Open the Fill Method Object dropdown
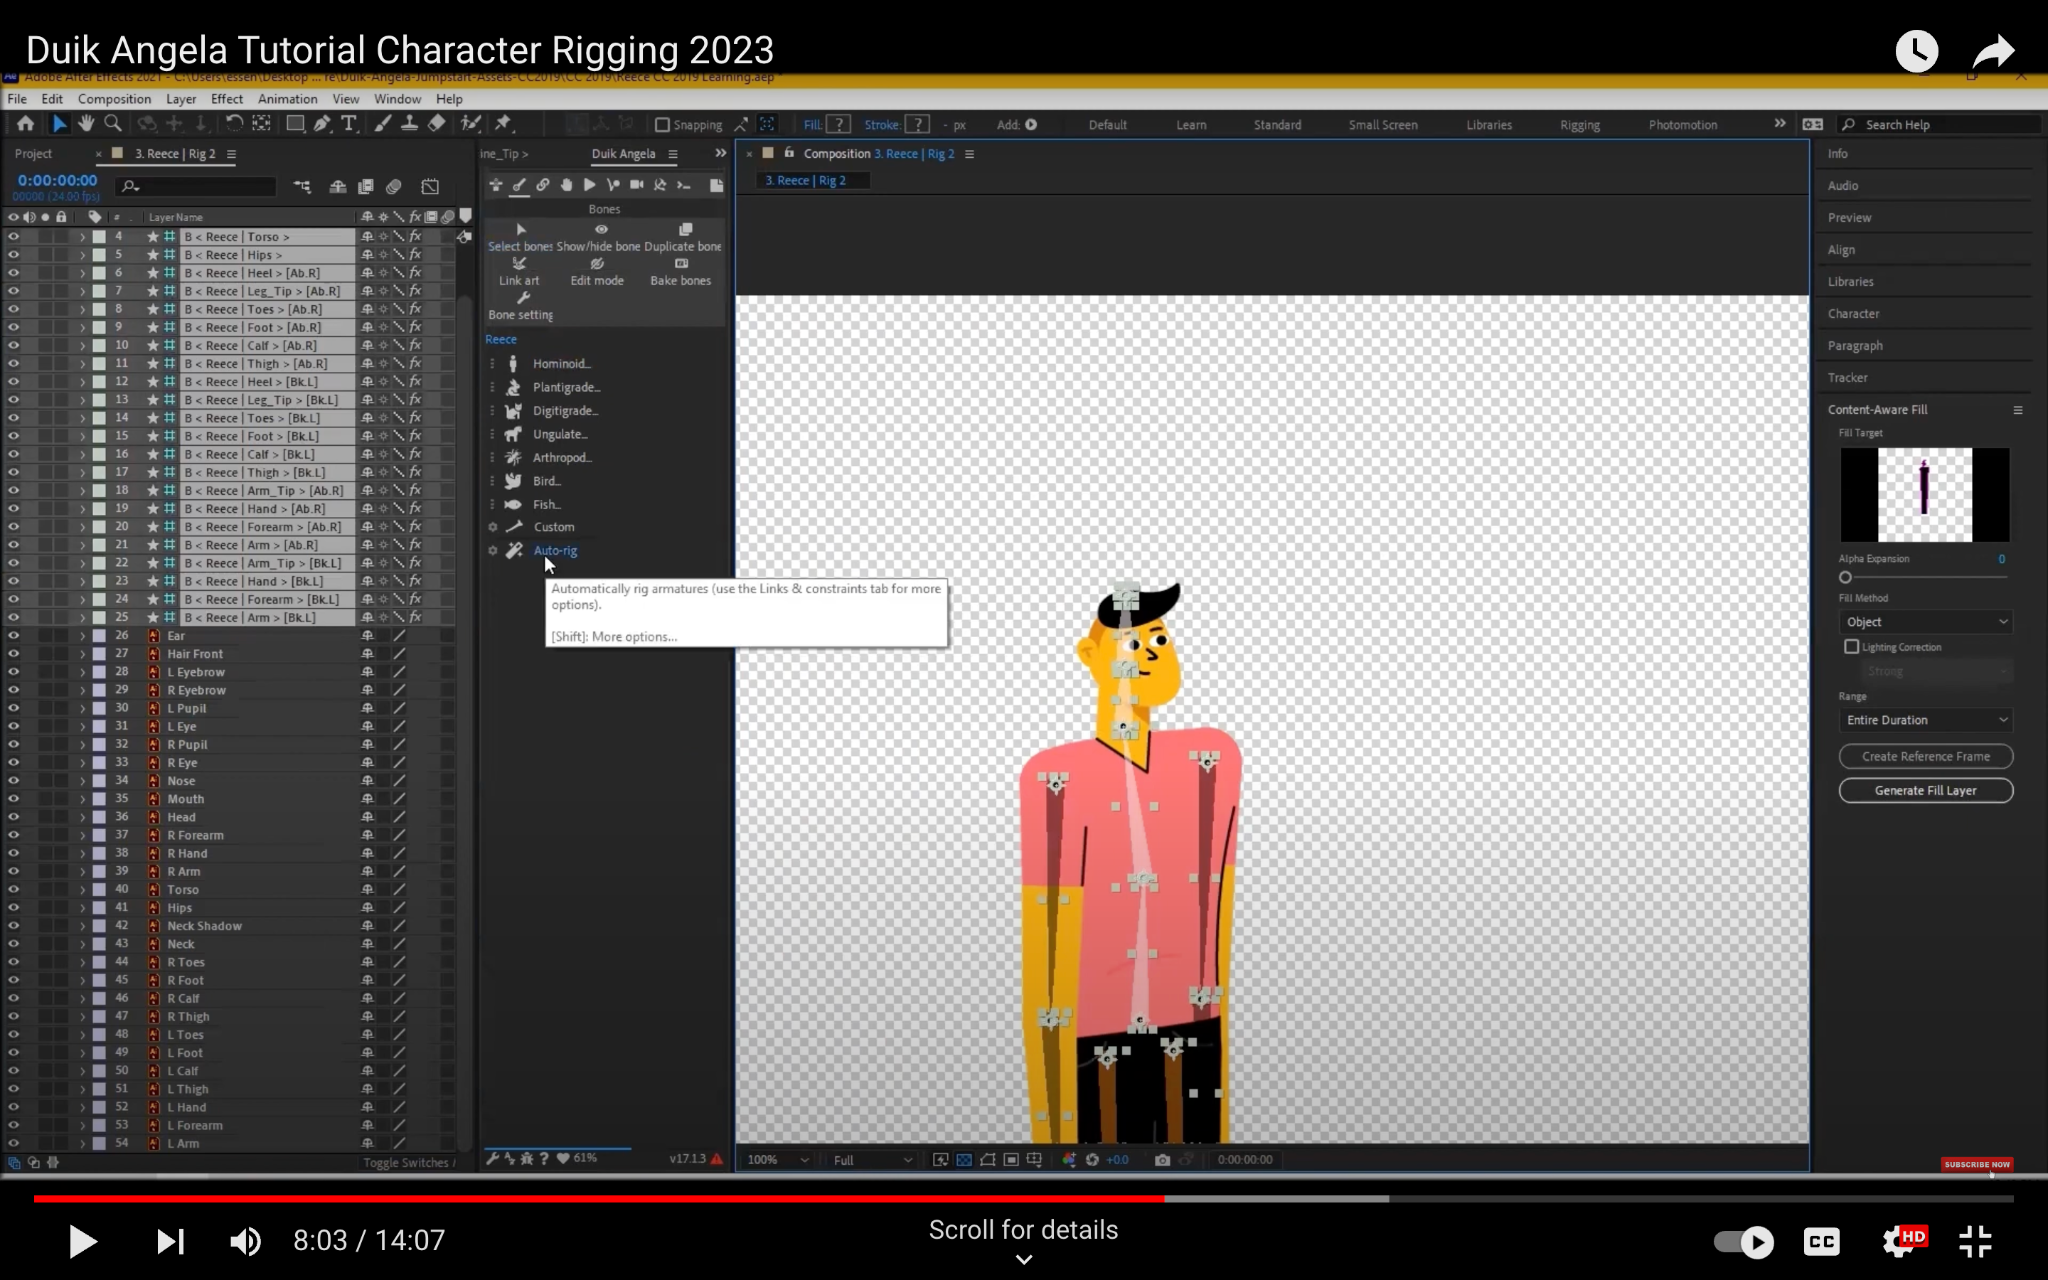Screen dimensions: 2048x1280 point(1925,622)
